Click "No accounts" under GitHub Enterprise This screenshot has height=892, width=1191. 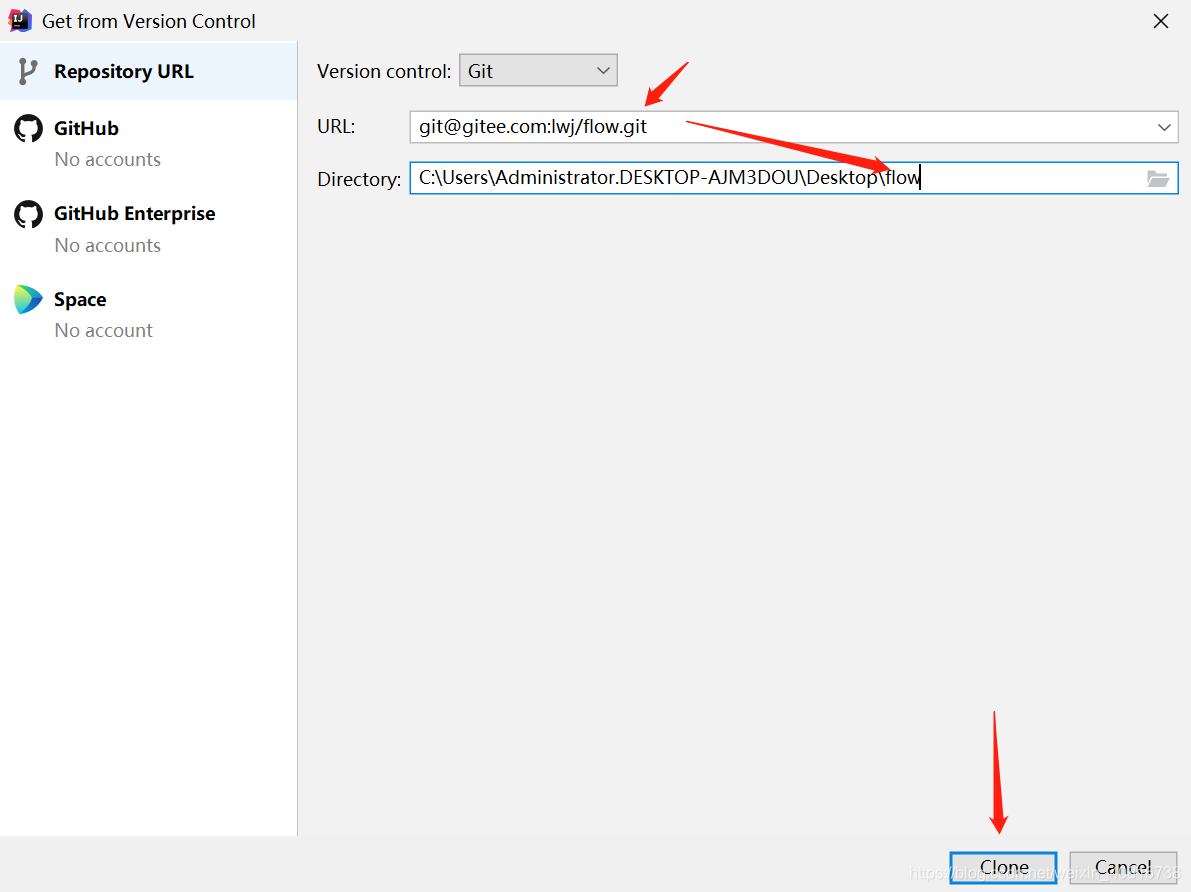pos(108,245)
